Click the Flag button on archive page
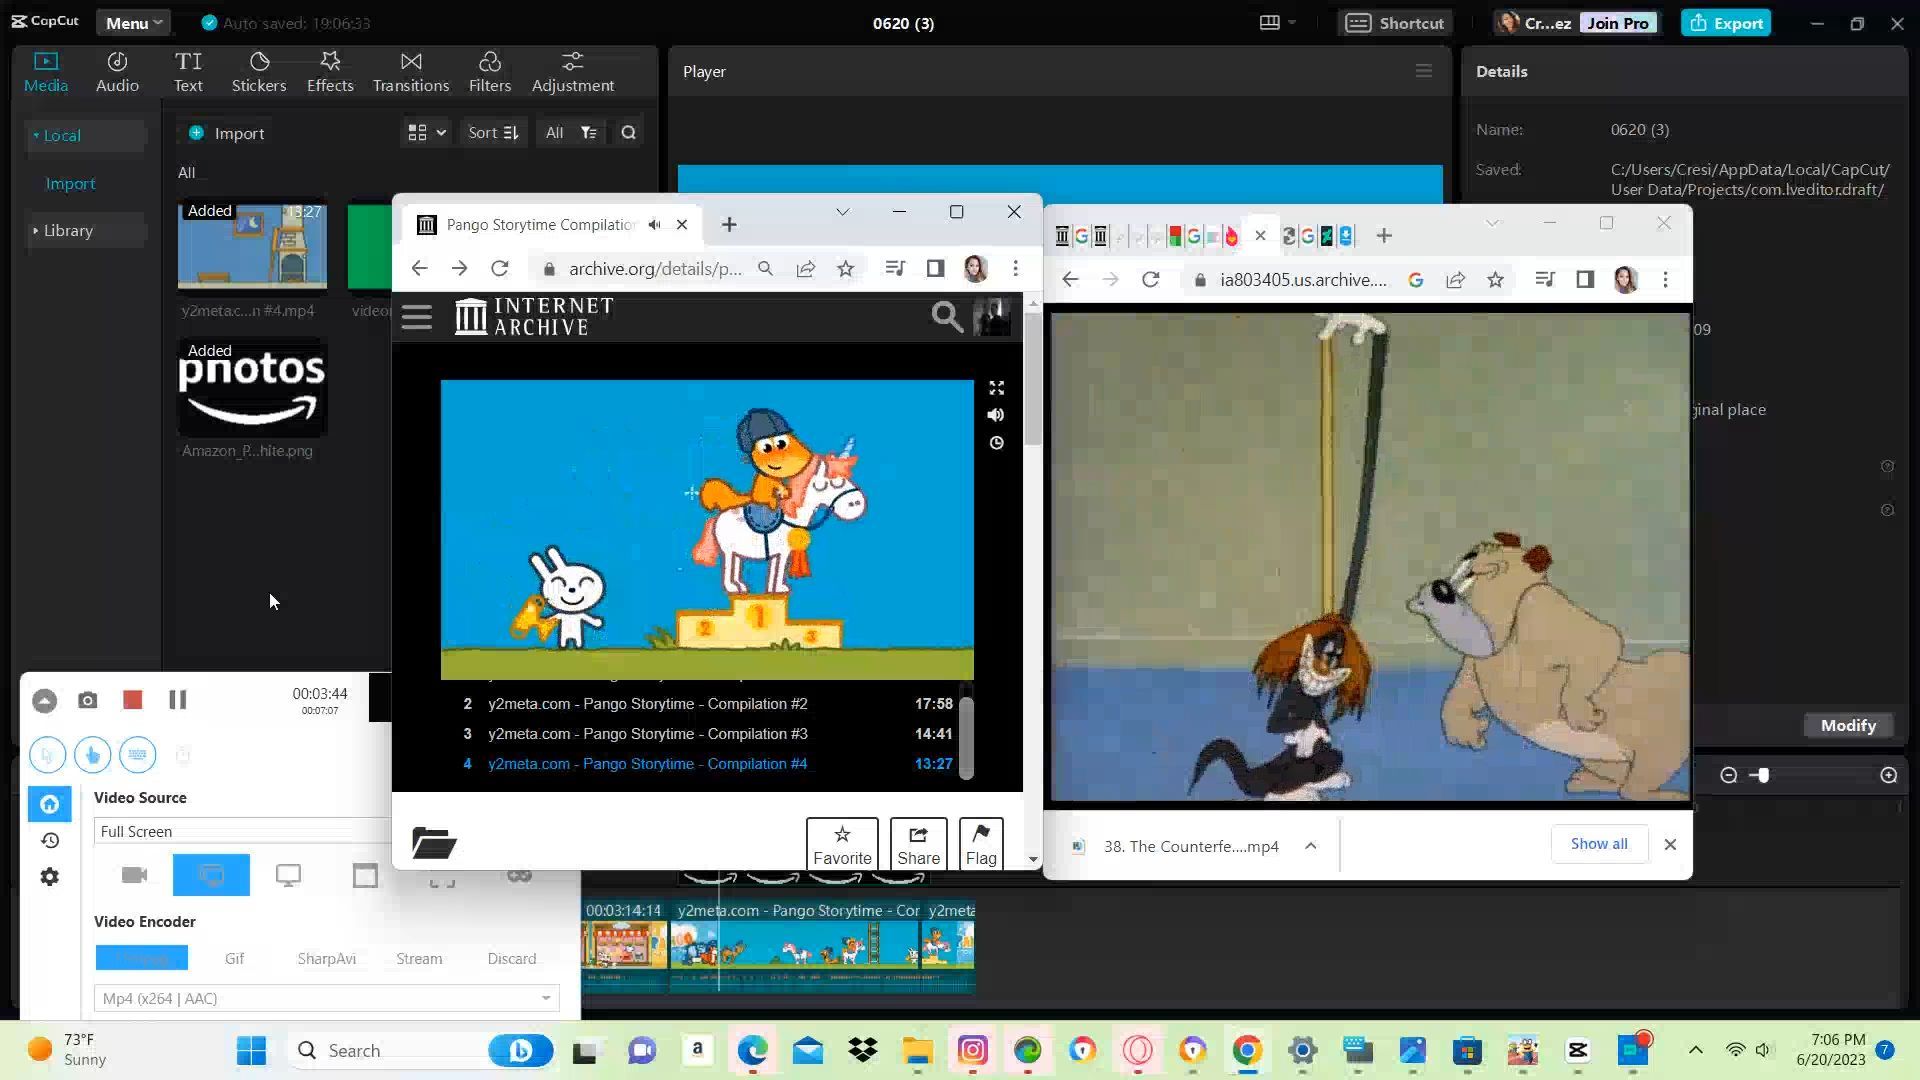 pos(981,844)
